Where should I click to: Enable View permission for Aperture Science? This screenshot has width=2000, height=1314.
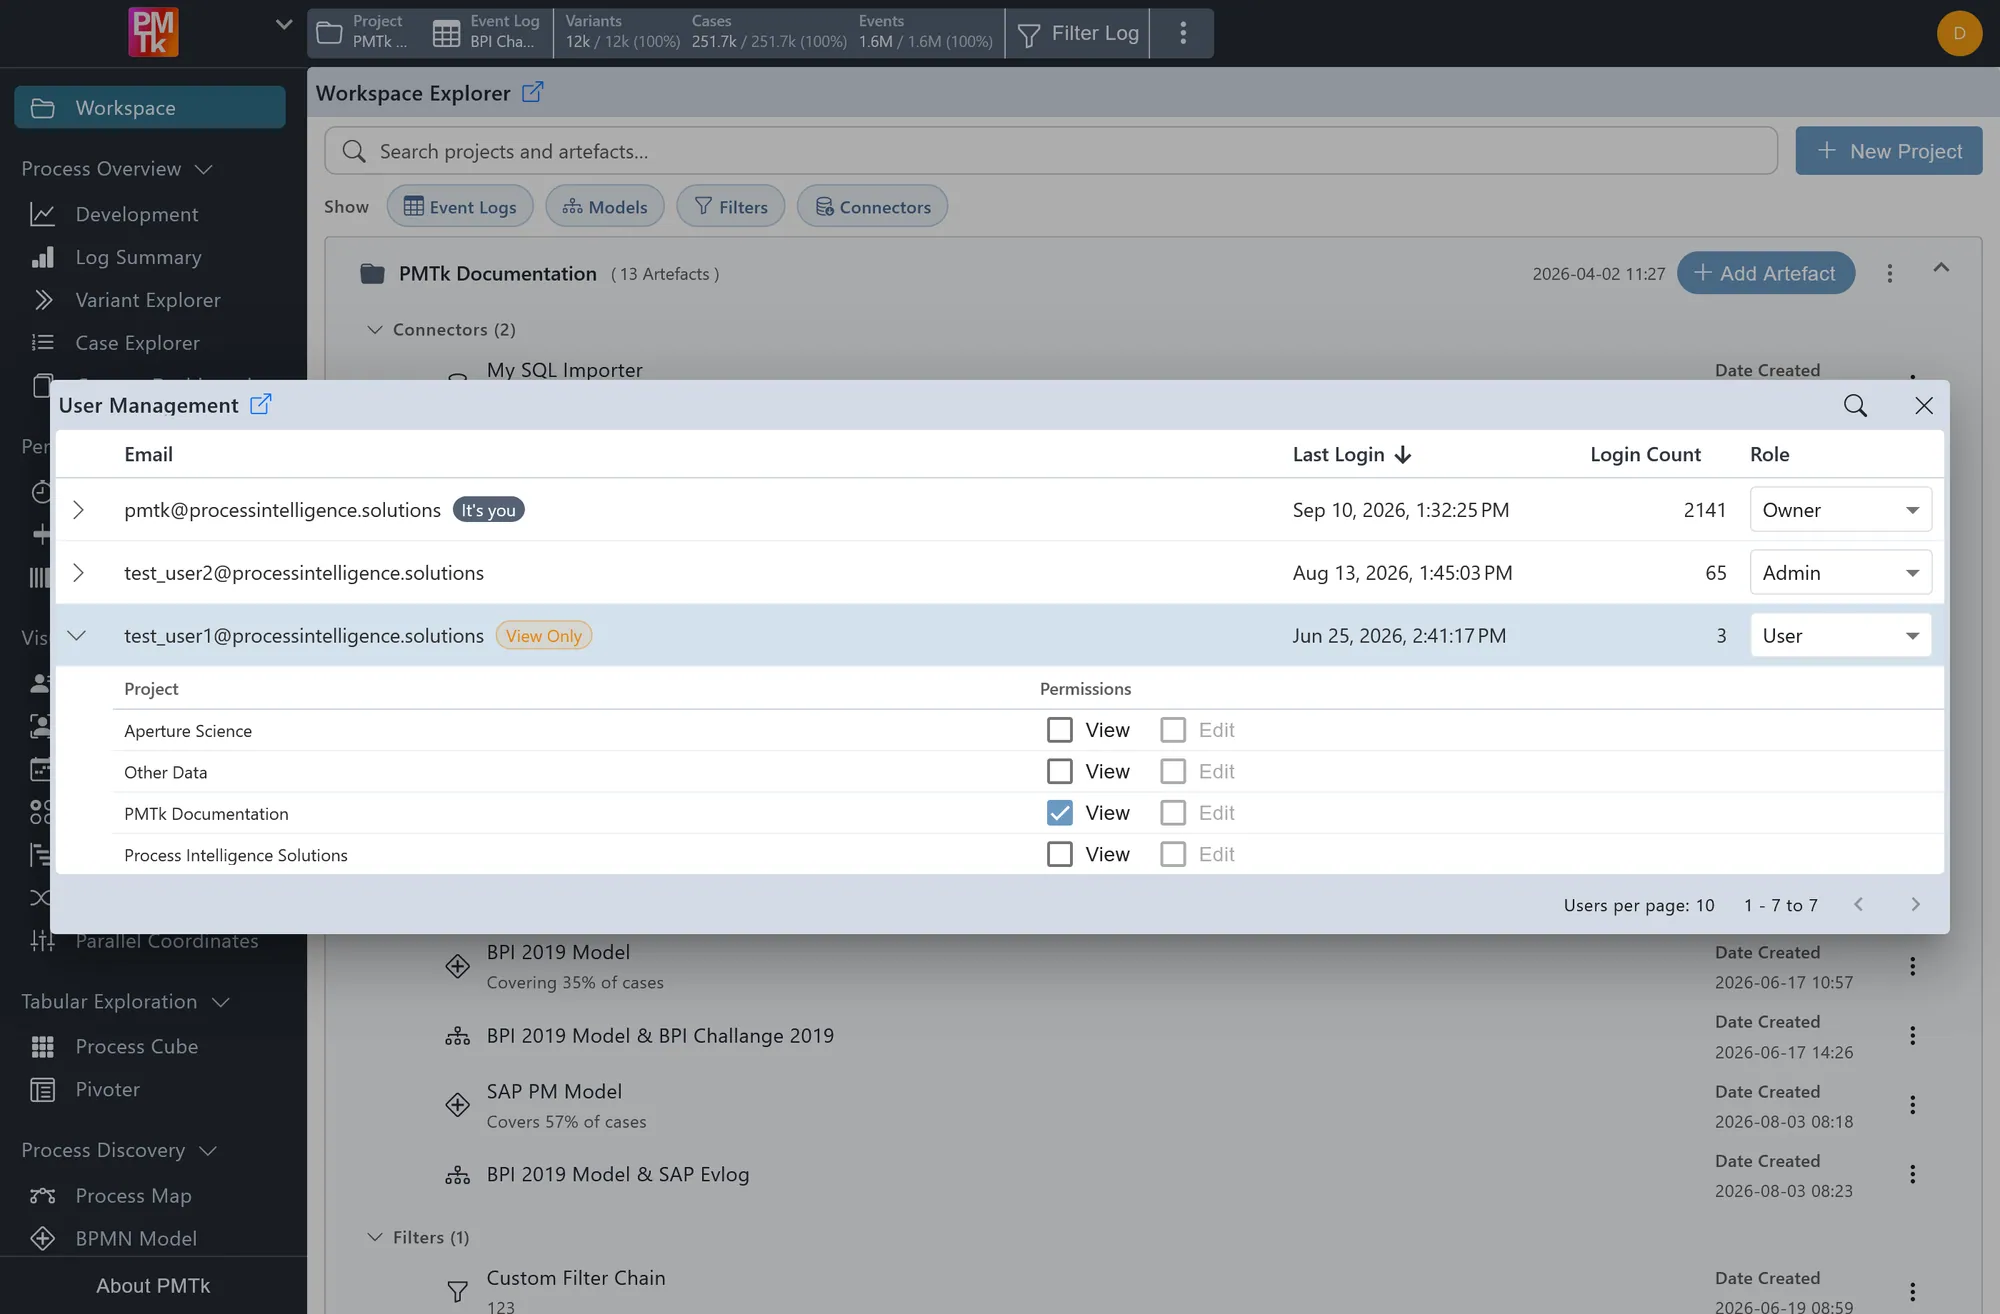coord(1060,730)
